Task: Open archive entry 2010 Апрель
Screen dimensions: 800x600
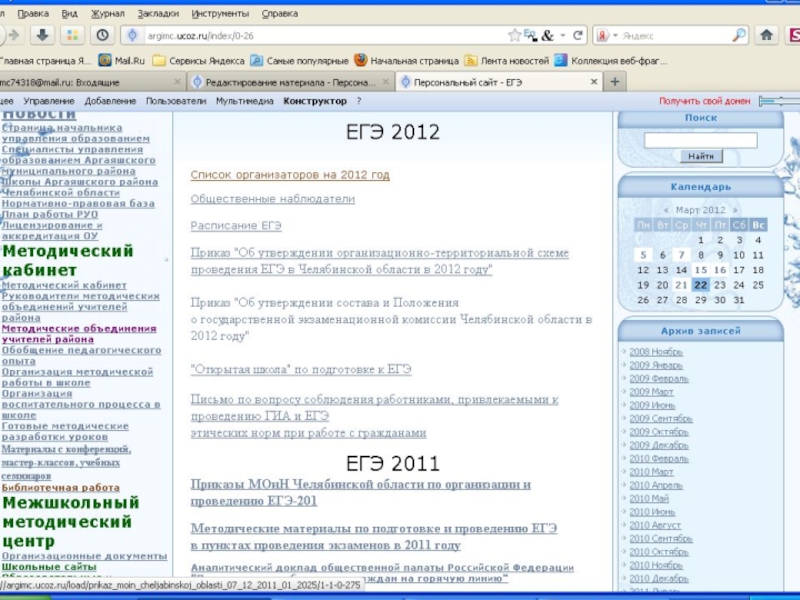Action: [656, 486]
